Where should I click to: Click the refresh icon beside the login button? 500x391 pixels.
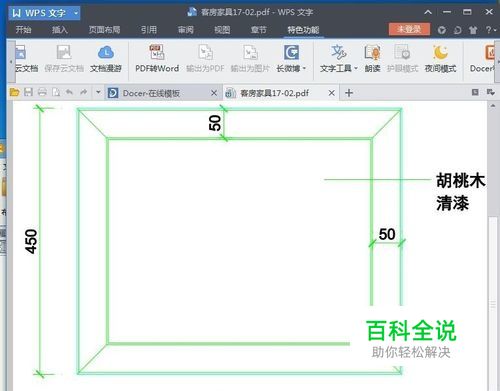[457, 30]
